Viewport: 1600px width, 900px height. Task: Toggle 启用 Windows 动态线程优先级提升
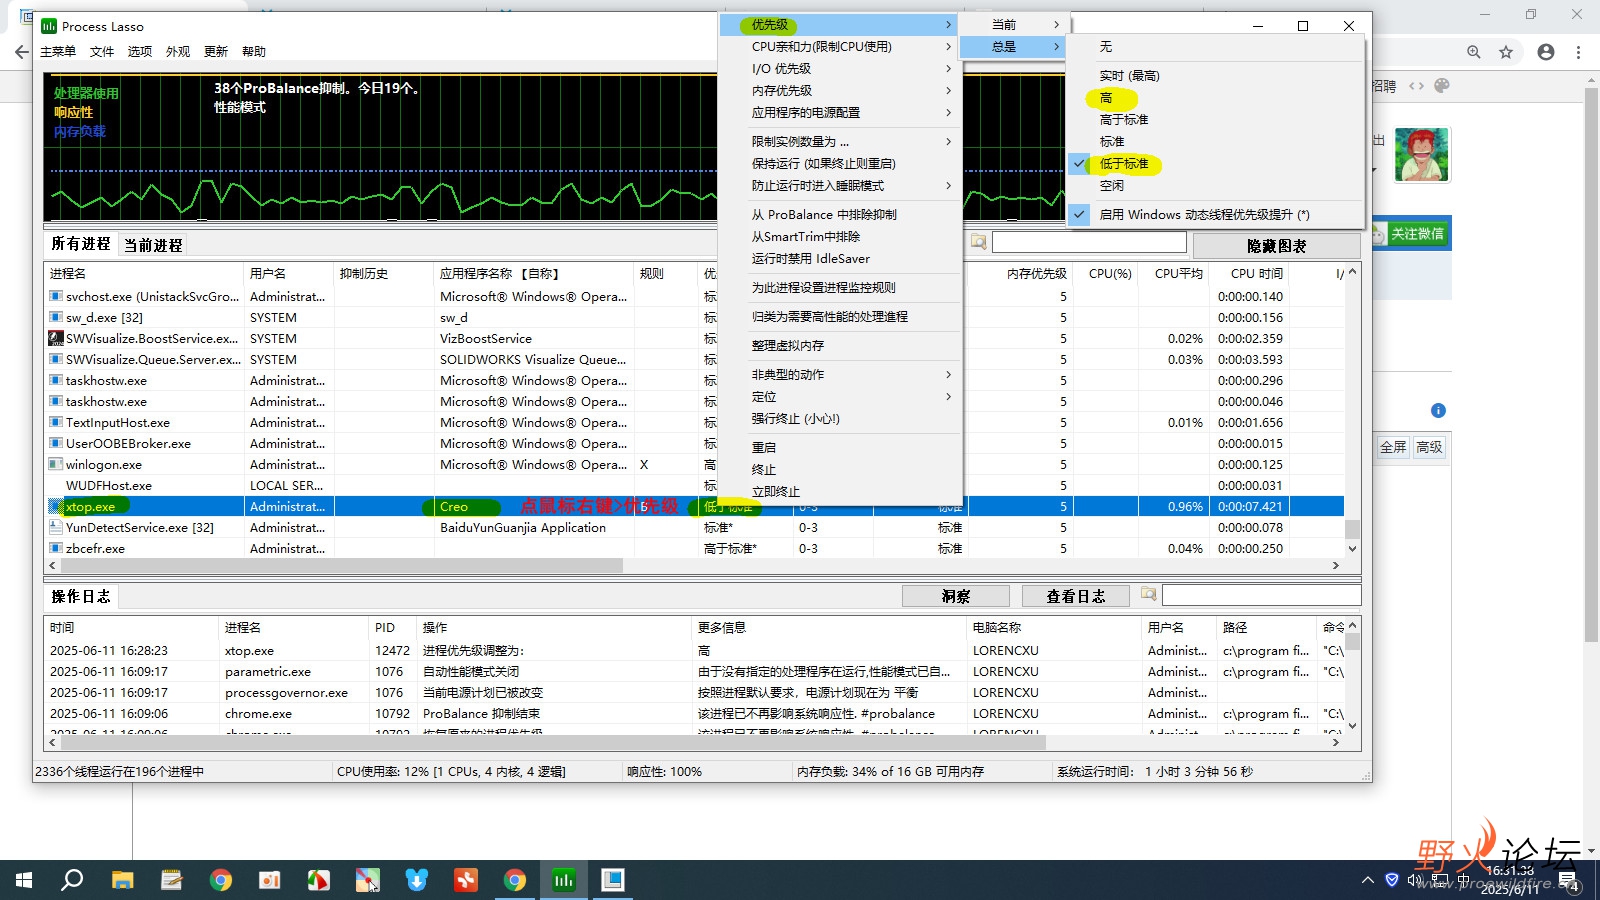point(1215,215)
